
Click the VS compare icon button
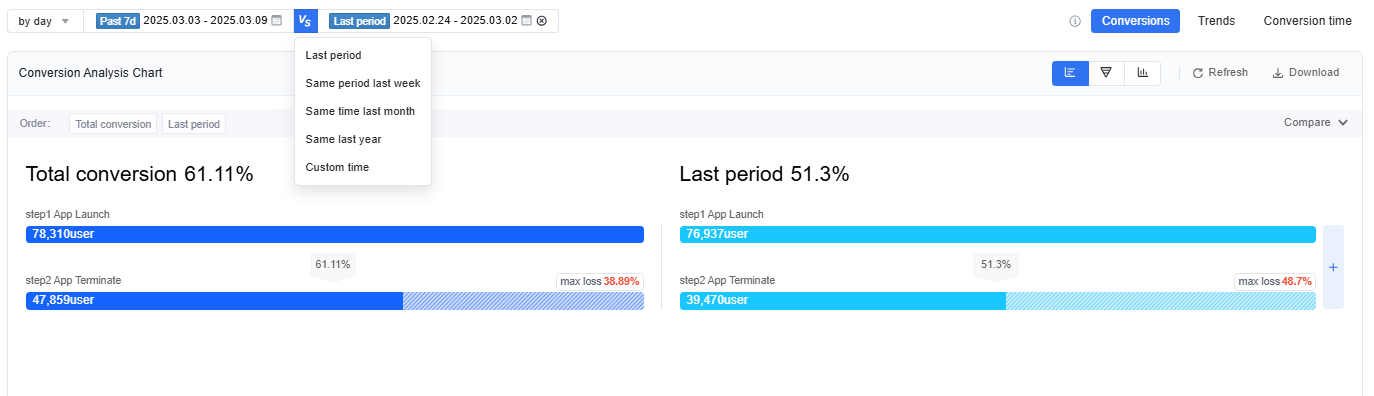306,21
